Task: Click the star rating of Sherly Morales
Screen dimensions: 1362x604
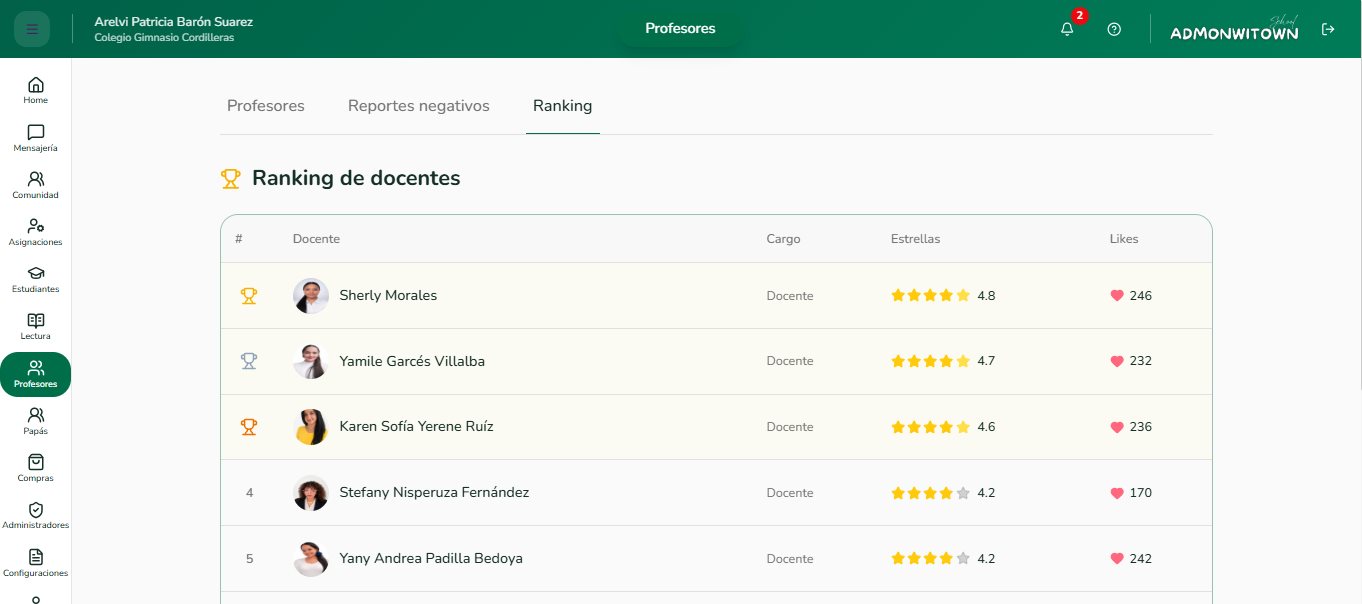Action: point(931,296)
